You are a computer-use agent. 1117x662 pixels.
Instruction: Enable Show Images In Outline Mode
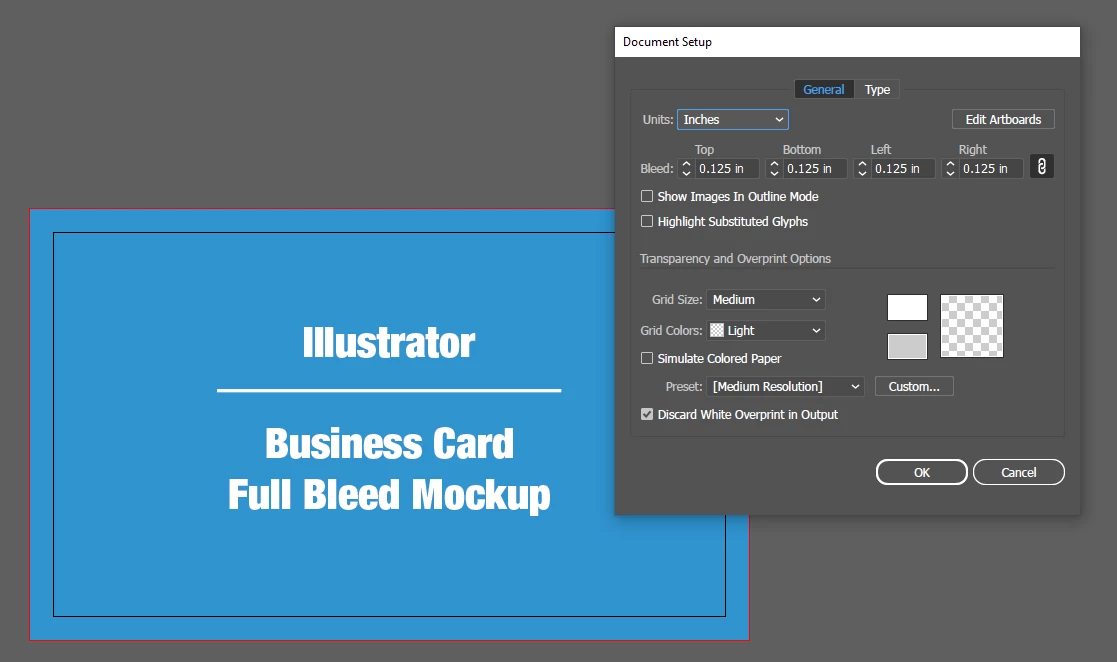pyautogui.click(x=647, y=196)
